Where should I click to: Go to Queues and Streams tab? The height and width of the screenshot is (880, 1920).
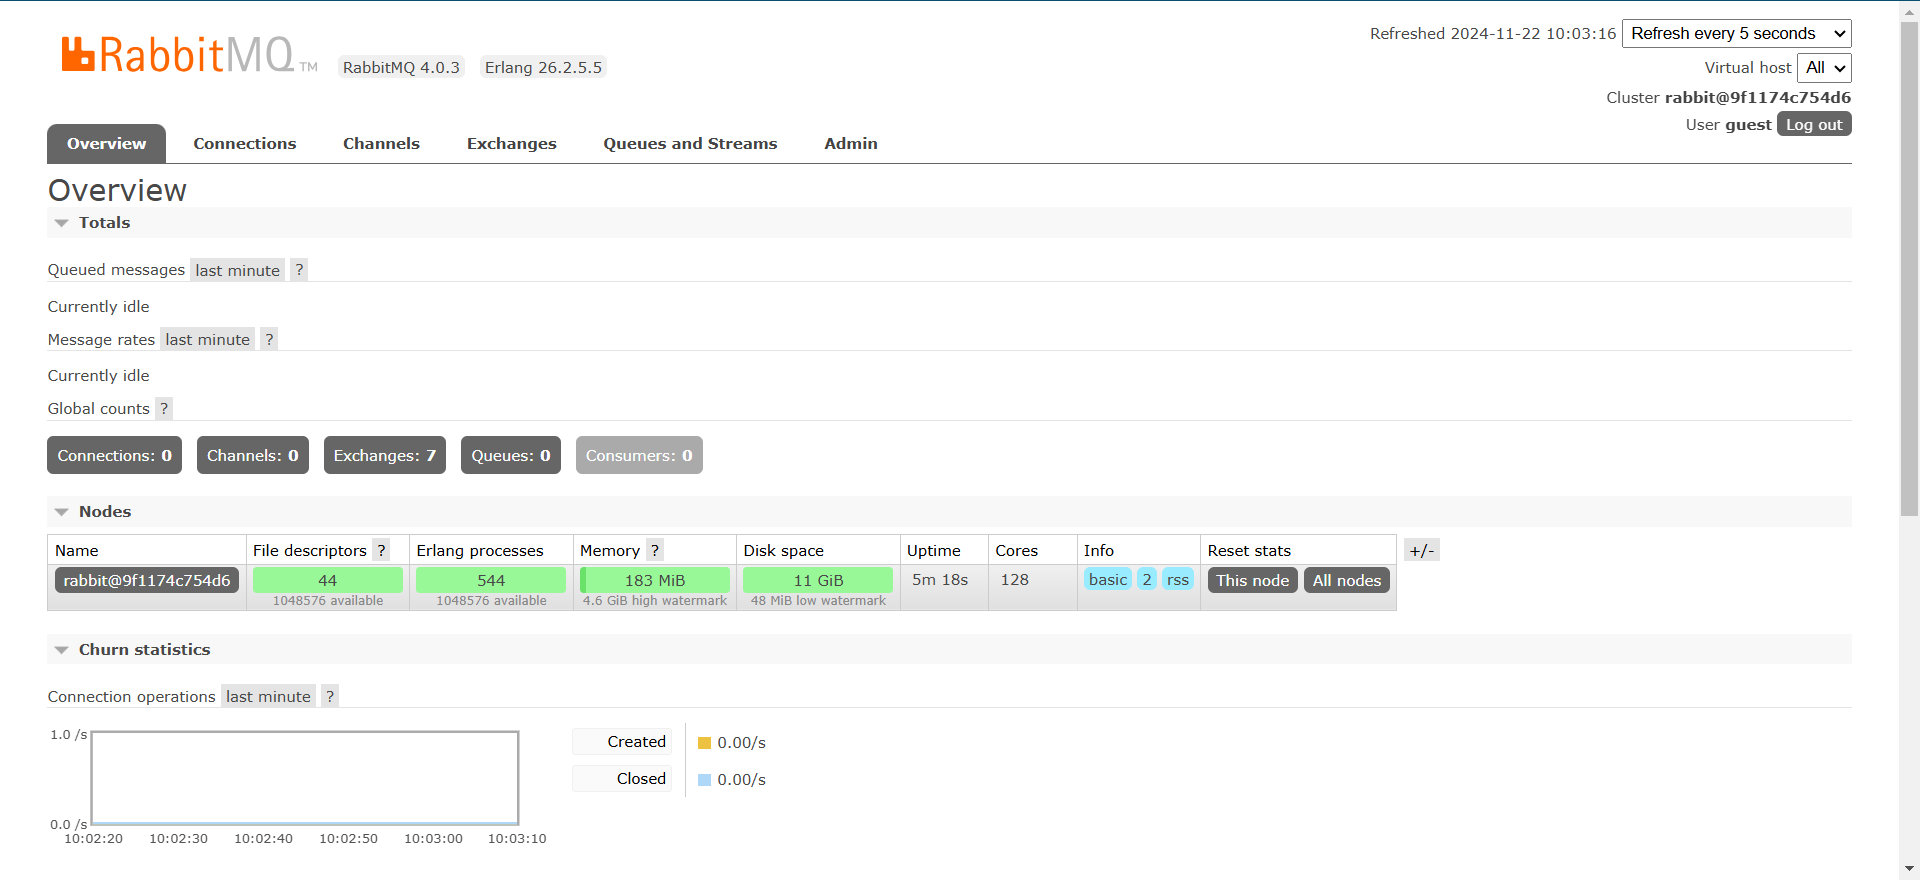tap(690, 144)
